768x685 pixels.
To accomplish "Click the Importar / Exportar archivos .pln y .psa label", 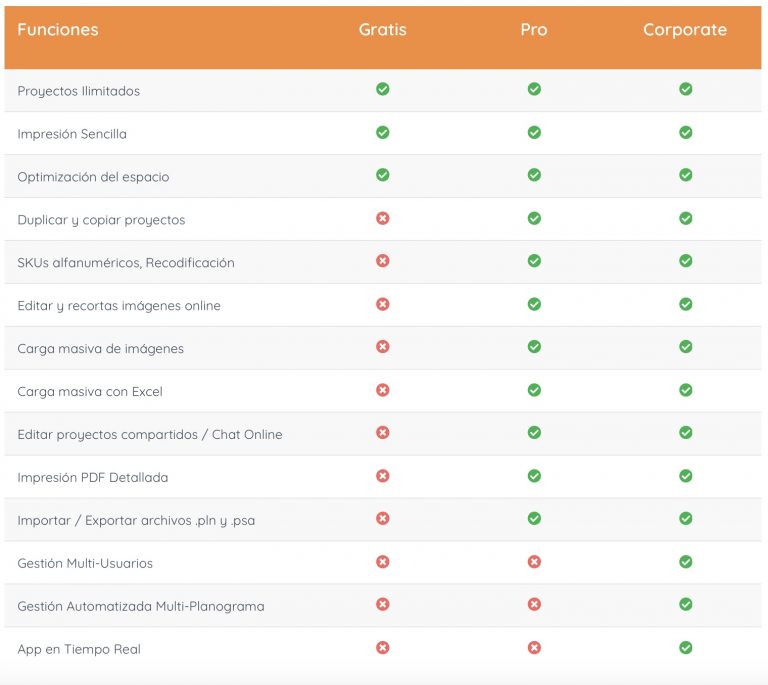I will pyautogui.click(x=136, y=521).
